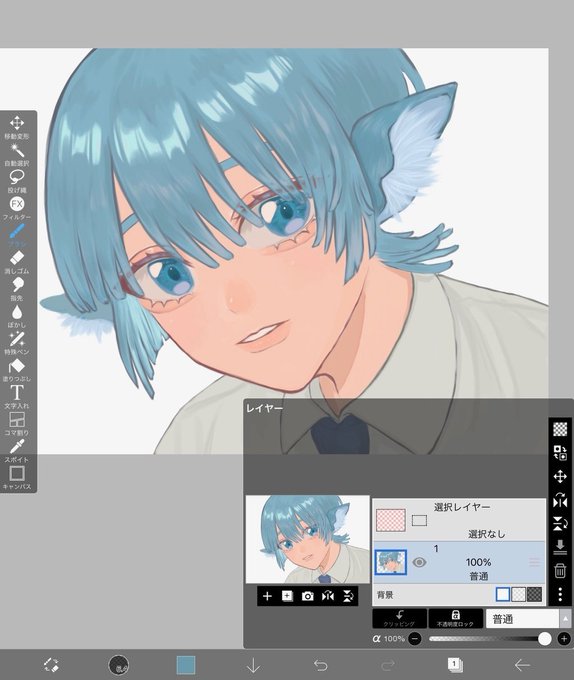Select the Lasso (投げ縄) tool

(x=17, y=181)
